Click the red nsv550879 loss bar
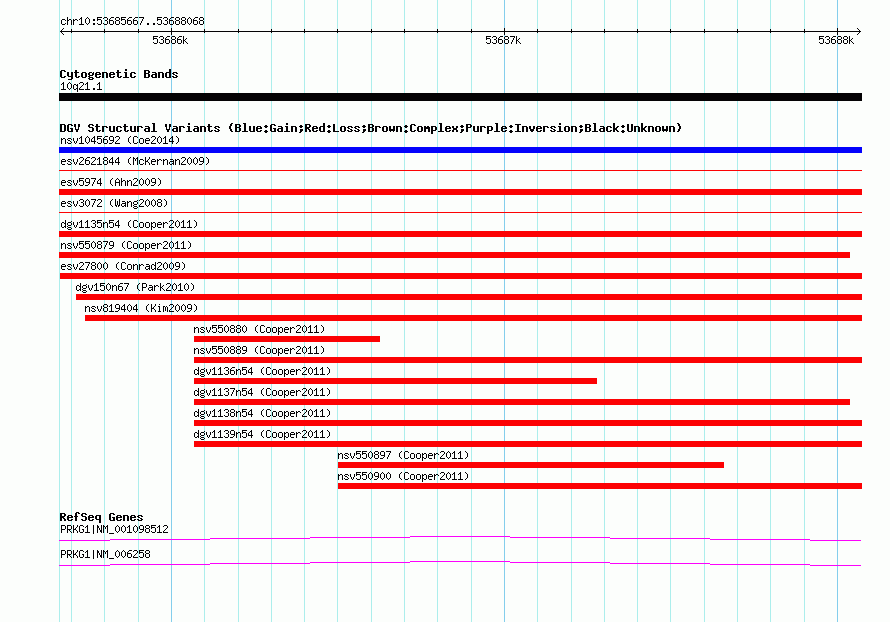 pyautogui.click(x=454, y=255)
